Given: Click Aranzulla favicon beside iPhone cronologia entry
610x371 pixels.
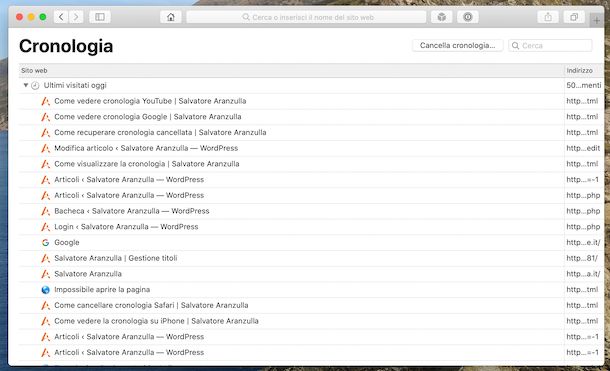Looking at the screenshot, I should 46,321.
